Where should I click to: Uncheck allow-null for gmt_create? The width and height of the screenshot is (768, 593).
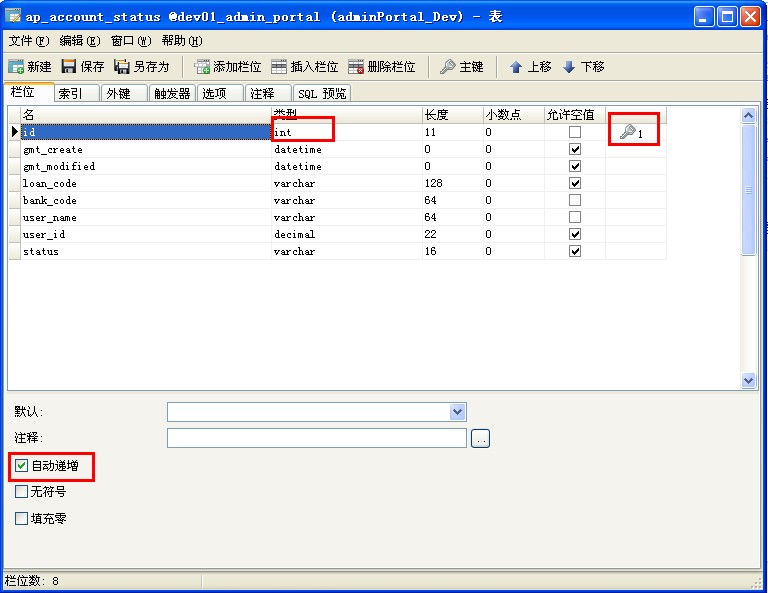575,149
